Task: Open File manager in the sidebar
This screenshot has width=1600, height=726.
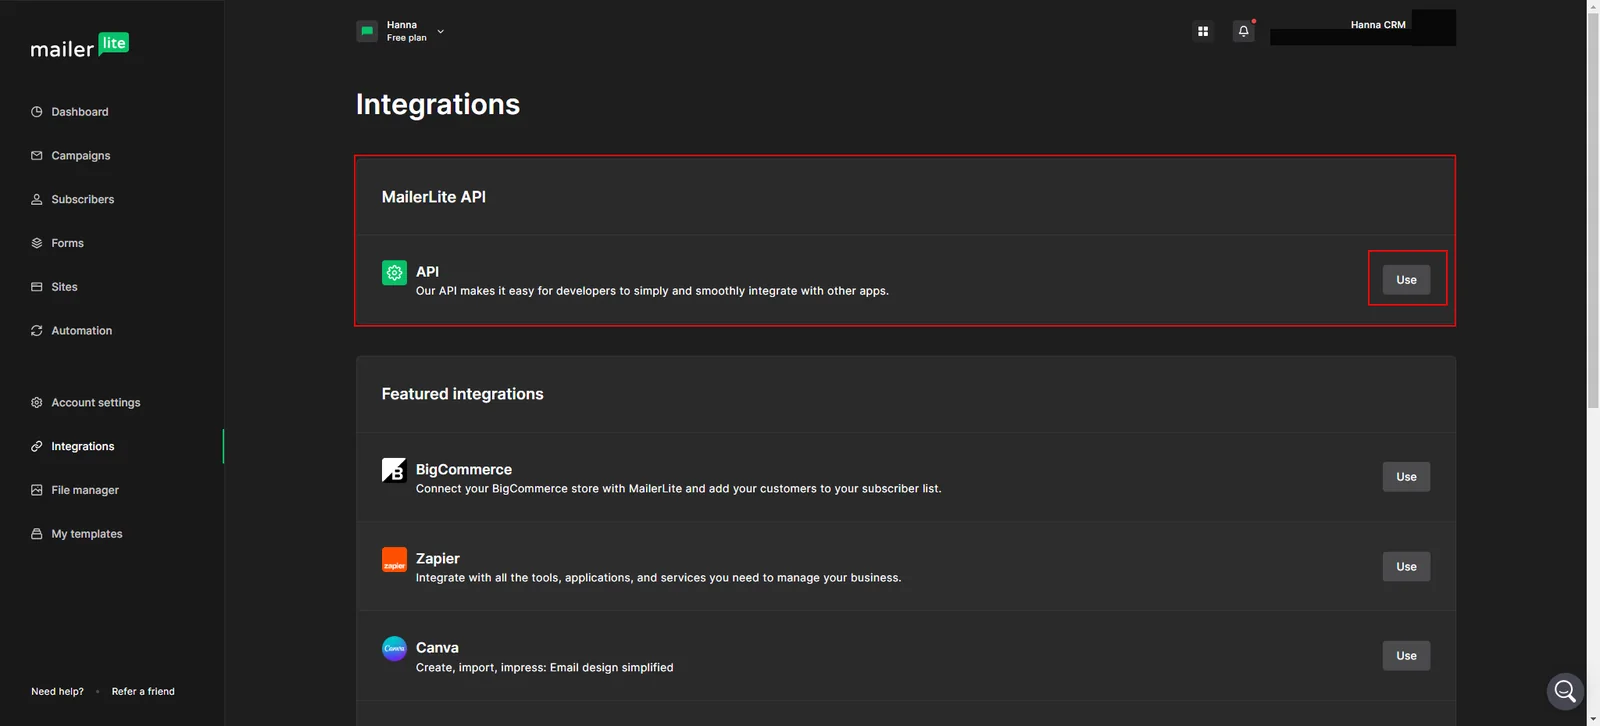Action: click(x=85, y=490)
